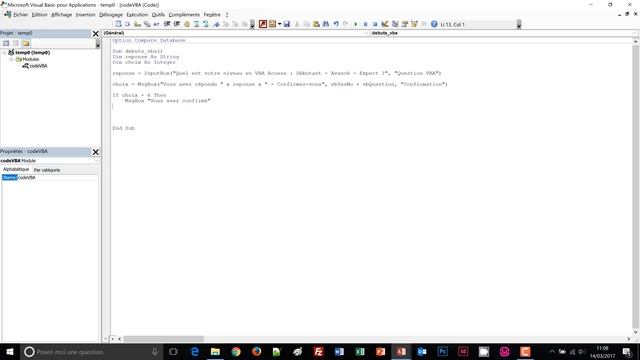
Task: Open the Outils menu
Action: point(158,15)
